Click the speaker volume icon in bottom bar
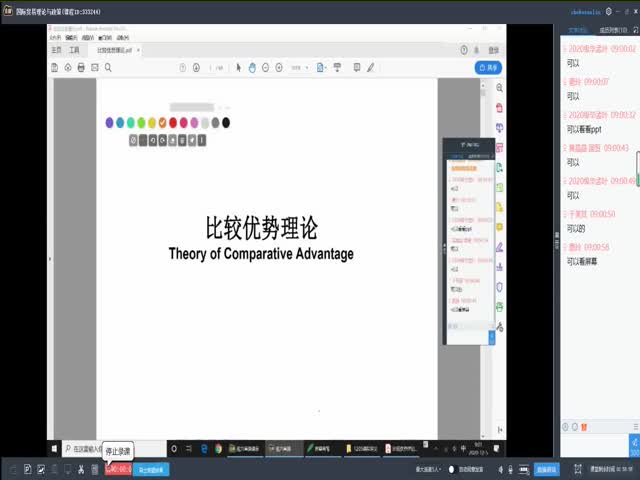The width and height of the screenshot is (640, 480). [x=501, y=470]
